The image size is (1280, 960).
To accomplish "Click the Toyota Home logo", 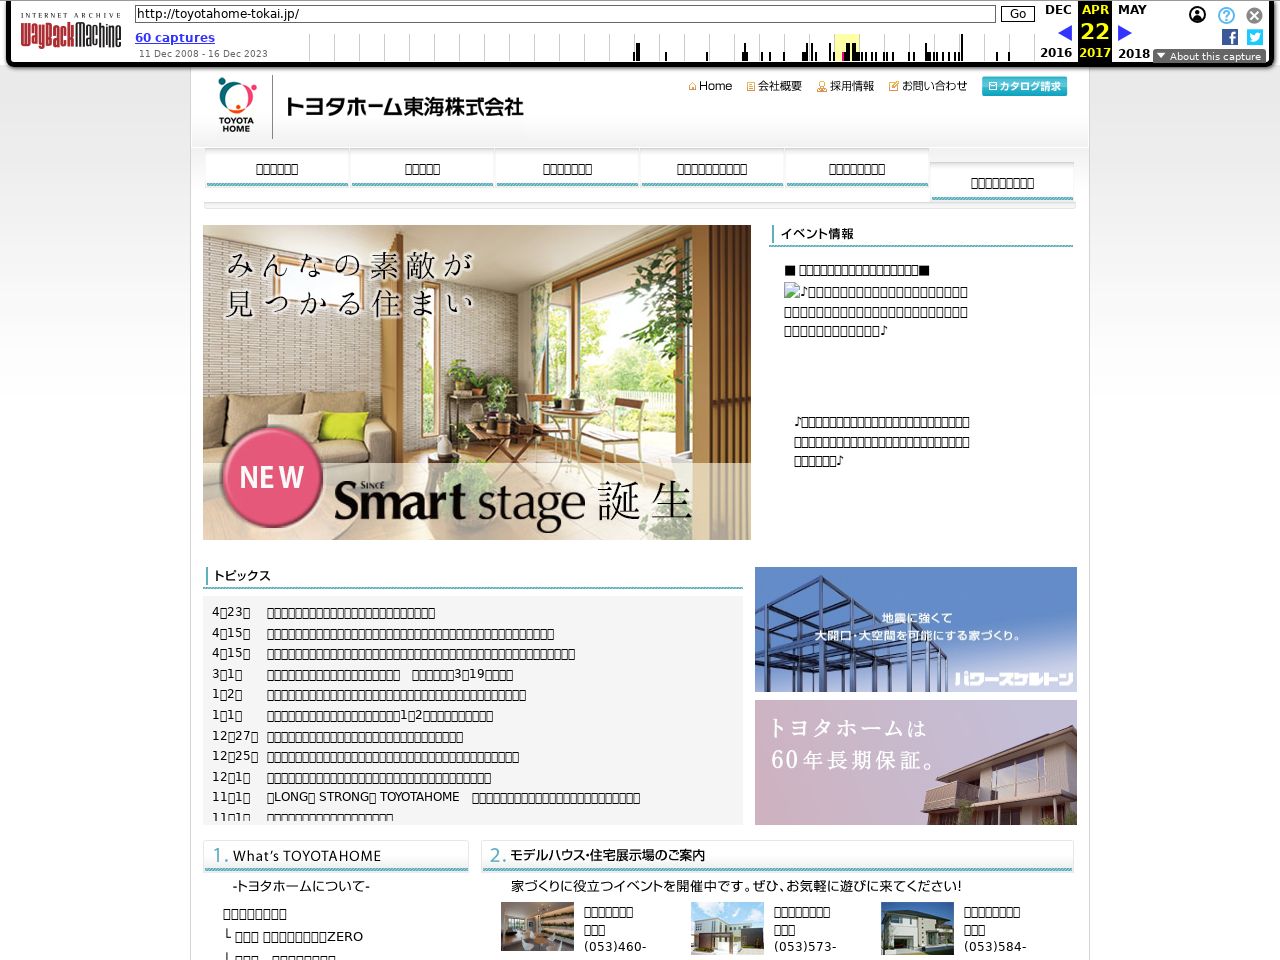I will pos(237,106).
